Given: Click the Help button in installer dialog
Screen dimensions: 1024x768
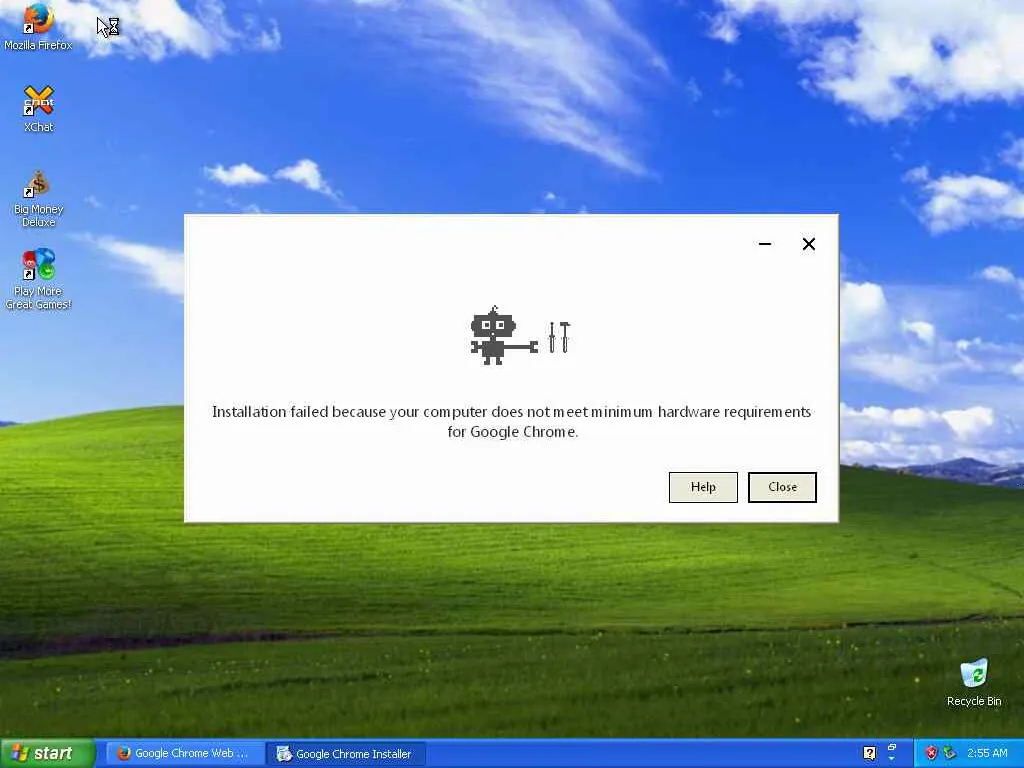Looking at the screenshot, I should 703,487.
